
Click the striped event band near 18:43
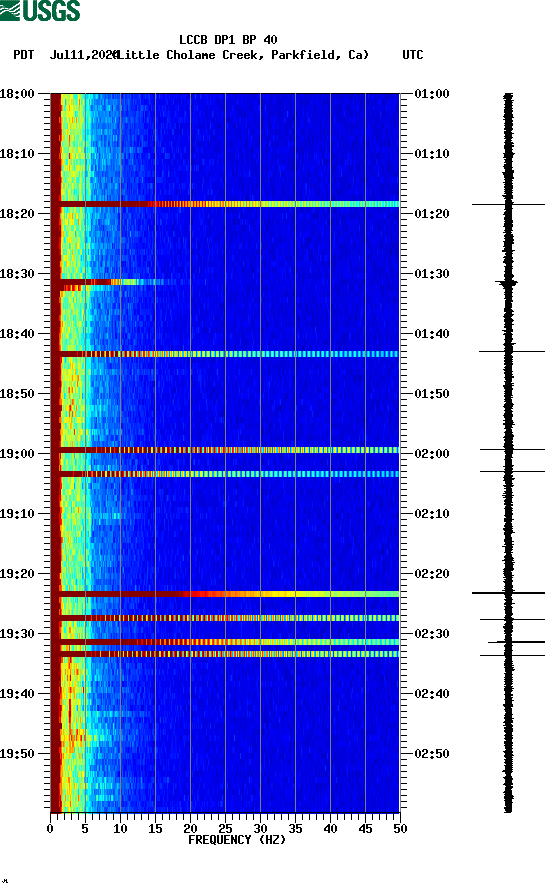(x=225, y=354)
